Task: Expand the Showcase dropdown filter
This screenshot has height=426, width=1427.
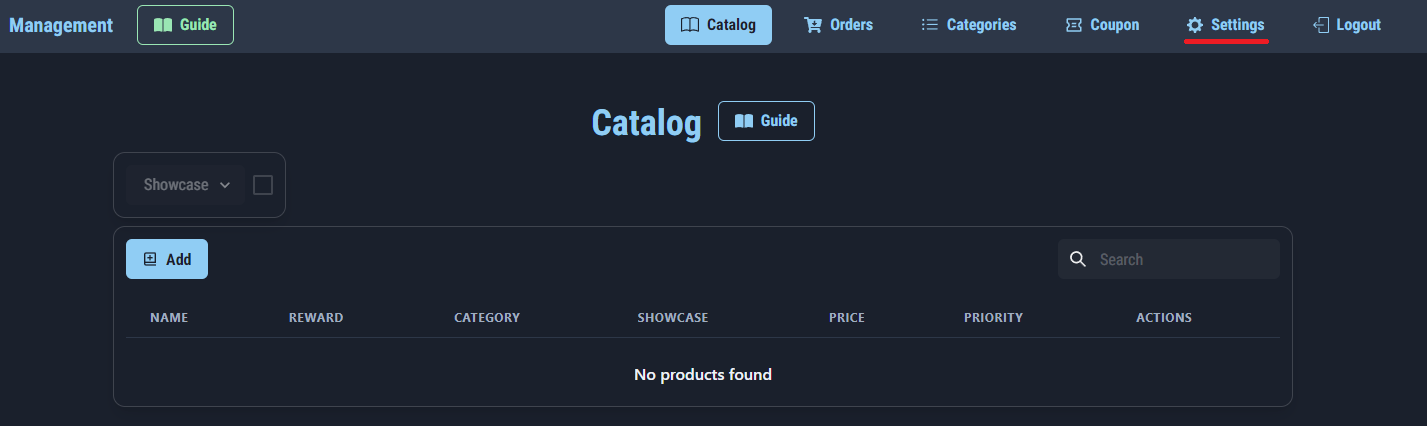Action: point(186,185)
